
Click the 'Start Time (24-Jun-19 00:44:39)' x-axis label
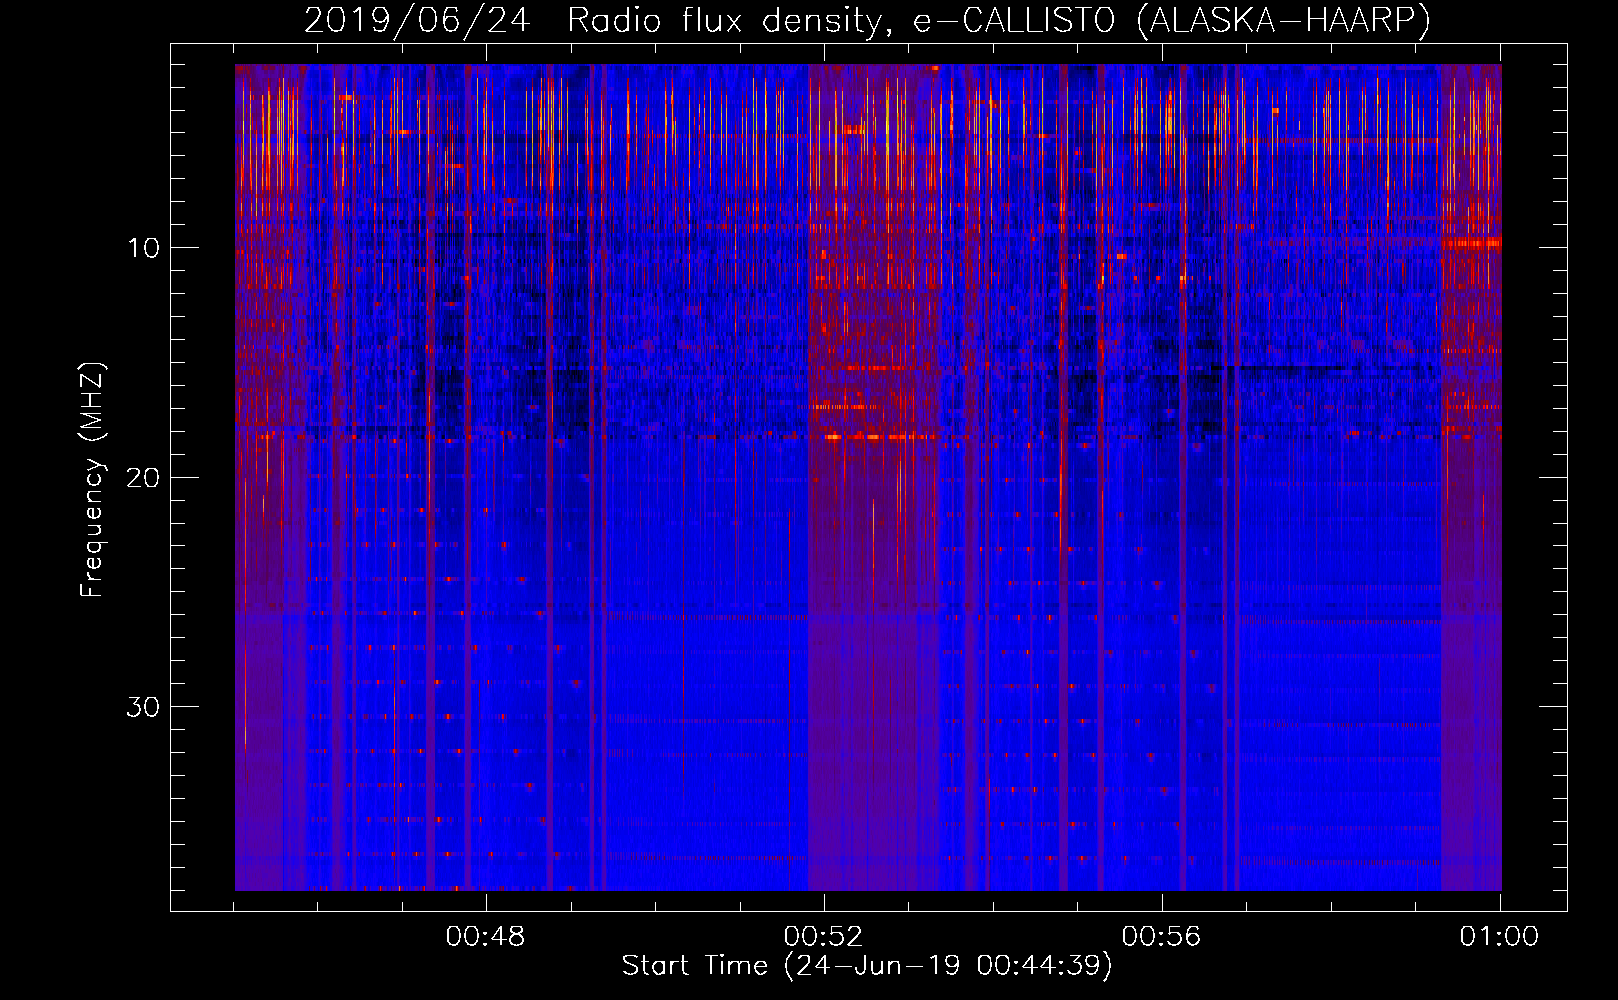[x=867, y=966]
